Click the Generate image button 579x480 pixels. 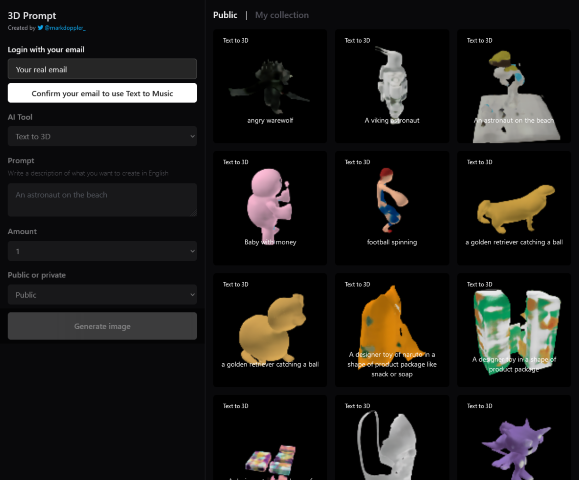click(102, 326)
